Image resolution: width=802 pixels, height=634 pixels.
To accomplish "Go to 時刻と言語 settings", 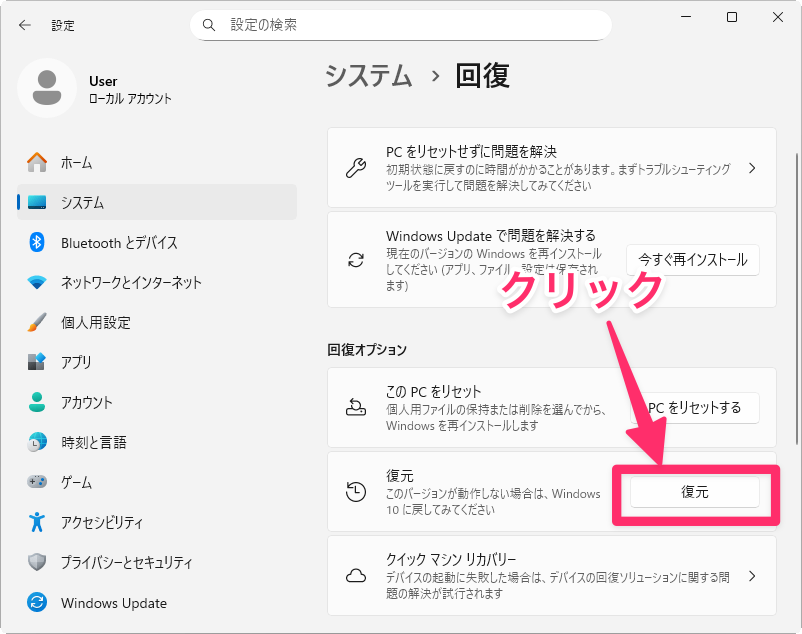I will [x=93, y=442].
